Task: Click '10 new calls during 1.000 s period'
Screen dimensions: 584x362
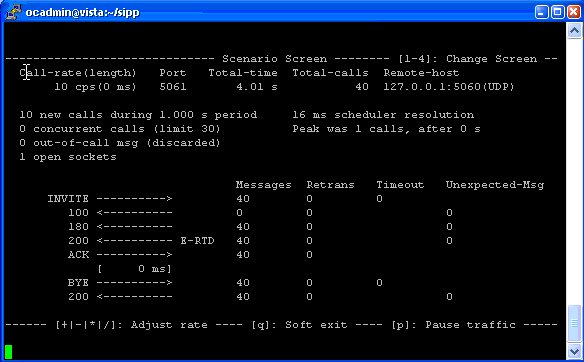Action: pos(138,115)
